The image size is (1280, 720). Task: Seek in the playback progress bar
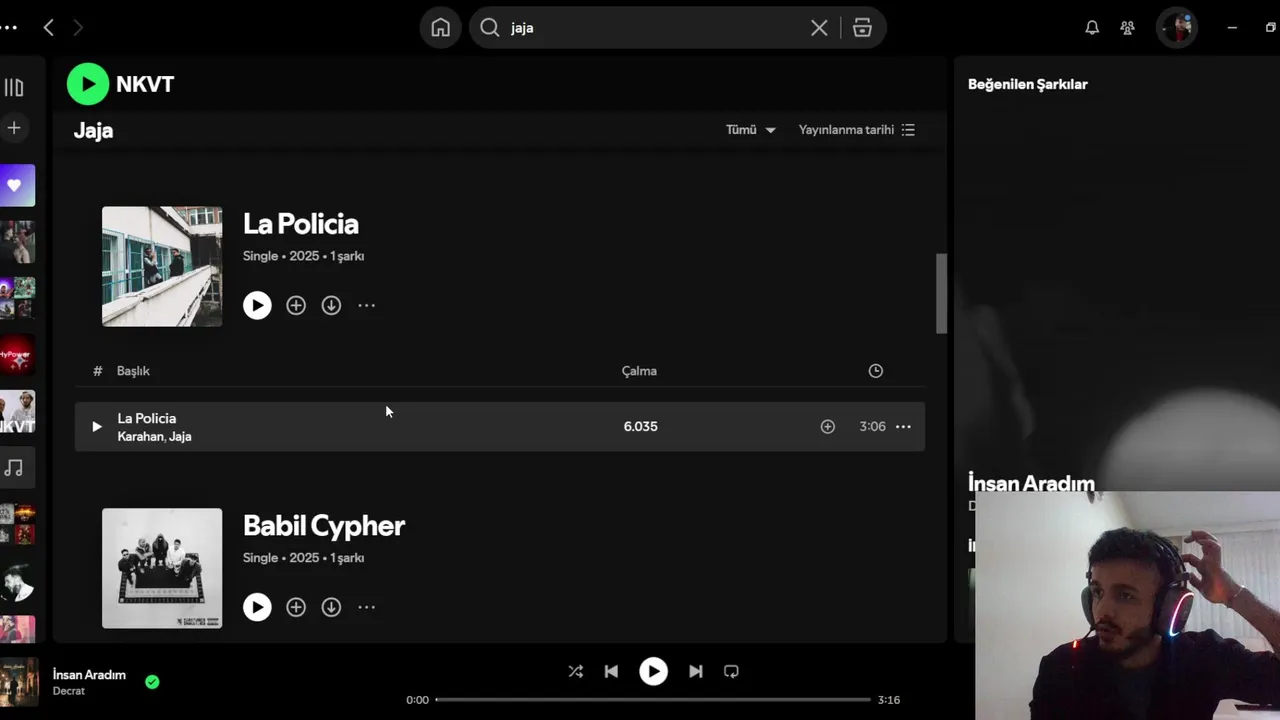point(653,700)
